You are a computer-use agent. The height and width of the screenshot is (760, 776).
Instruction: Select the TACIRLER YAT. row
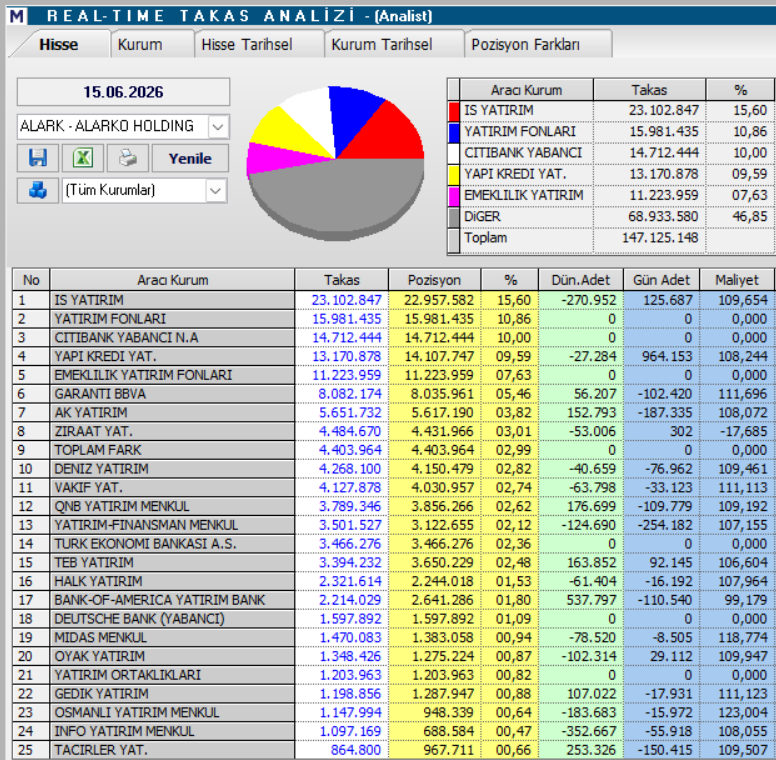[x=394, y=750]
